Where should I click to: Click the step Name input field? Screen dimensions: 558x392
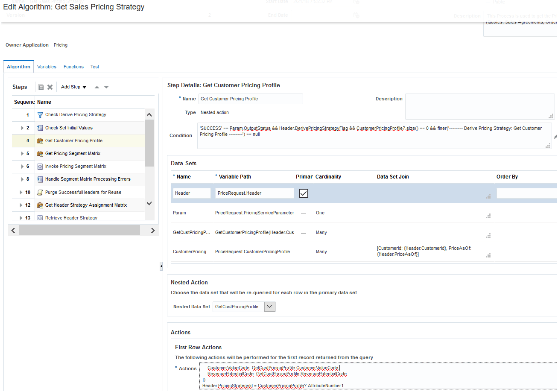click(x=251, y=99)
